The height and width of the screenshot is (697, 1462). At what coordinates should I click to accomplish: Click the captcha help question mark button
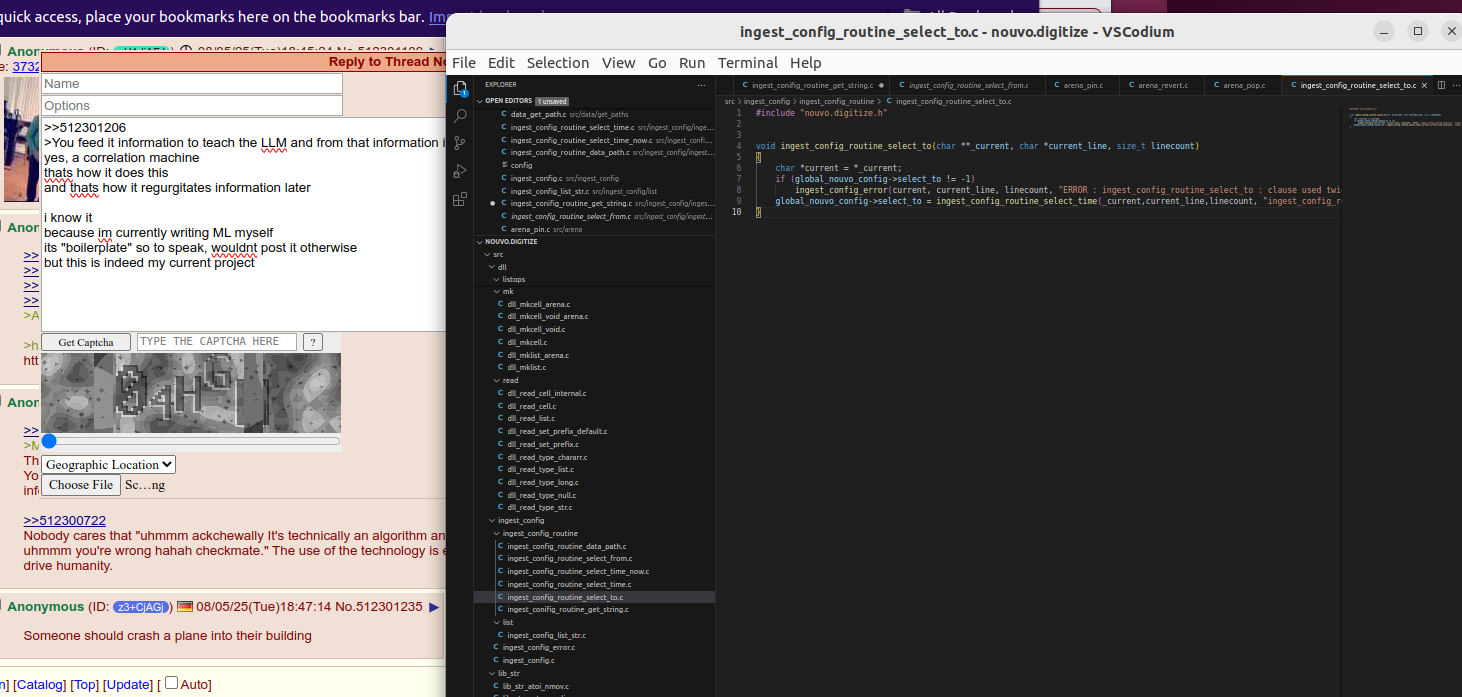pyautogui.click(x=312, y=342)
